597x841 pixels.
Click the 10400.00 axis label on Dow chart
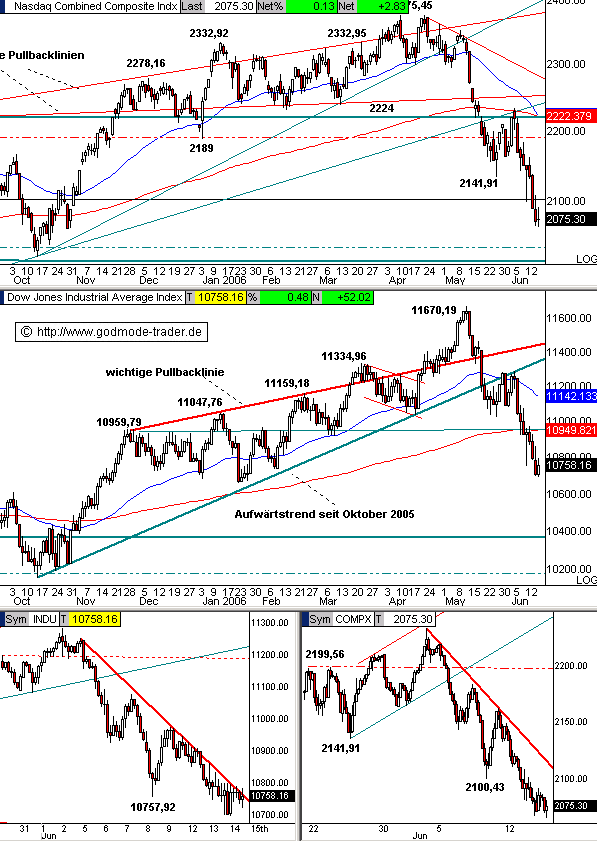tap(569, 532)
